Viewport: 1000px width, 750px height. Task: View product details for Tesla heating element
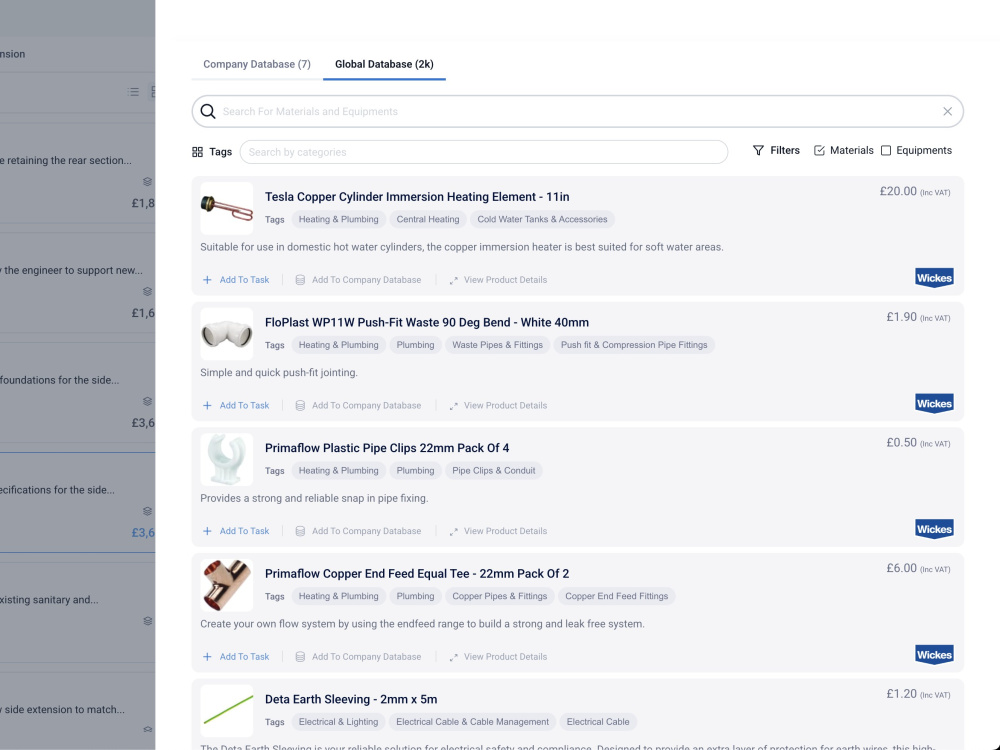pos(498,280)
